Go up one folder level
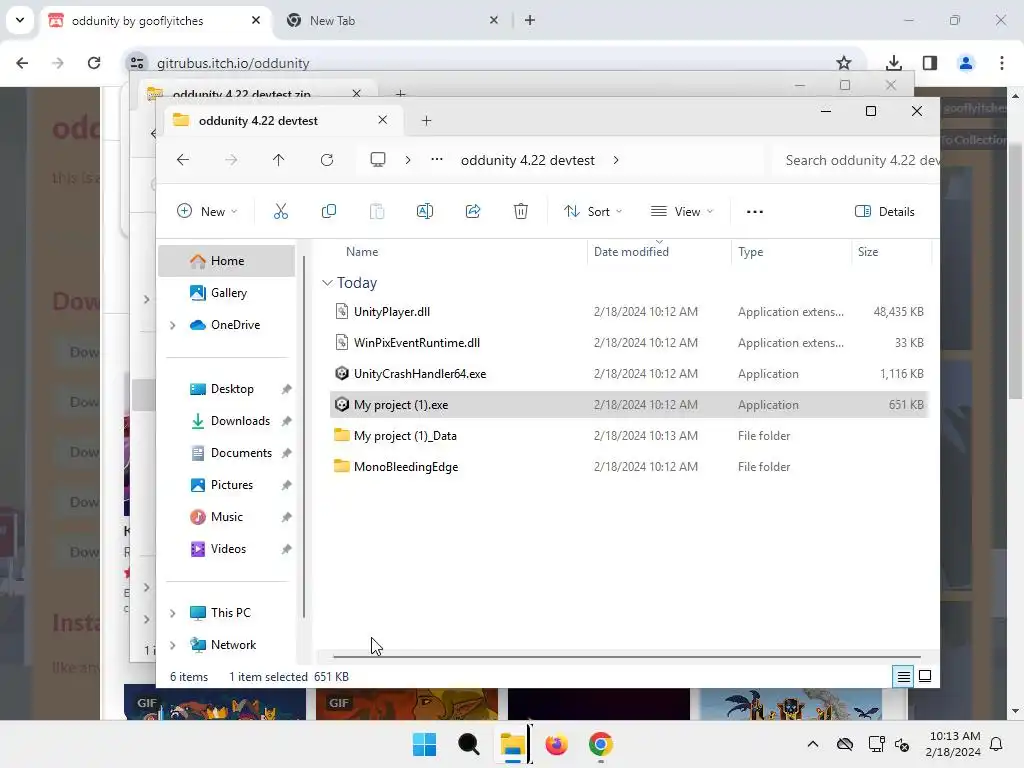 click(278, 160)
